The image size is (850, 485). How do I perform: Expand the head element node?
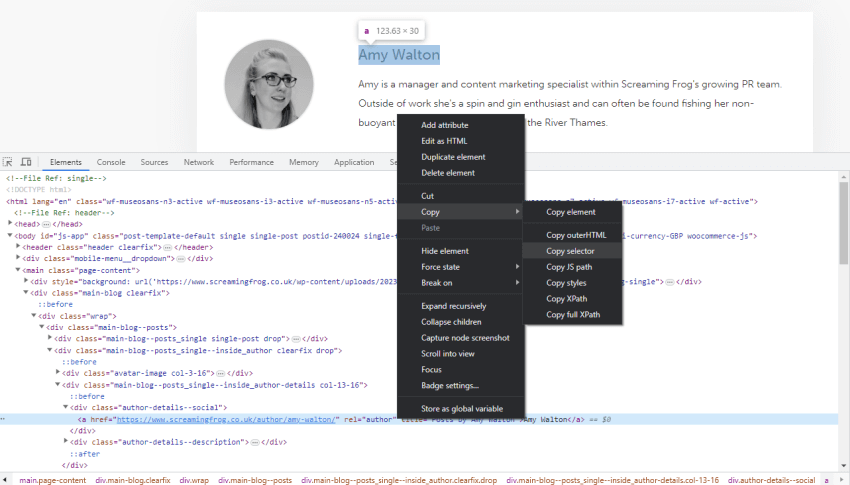click(10, 223)
